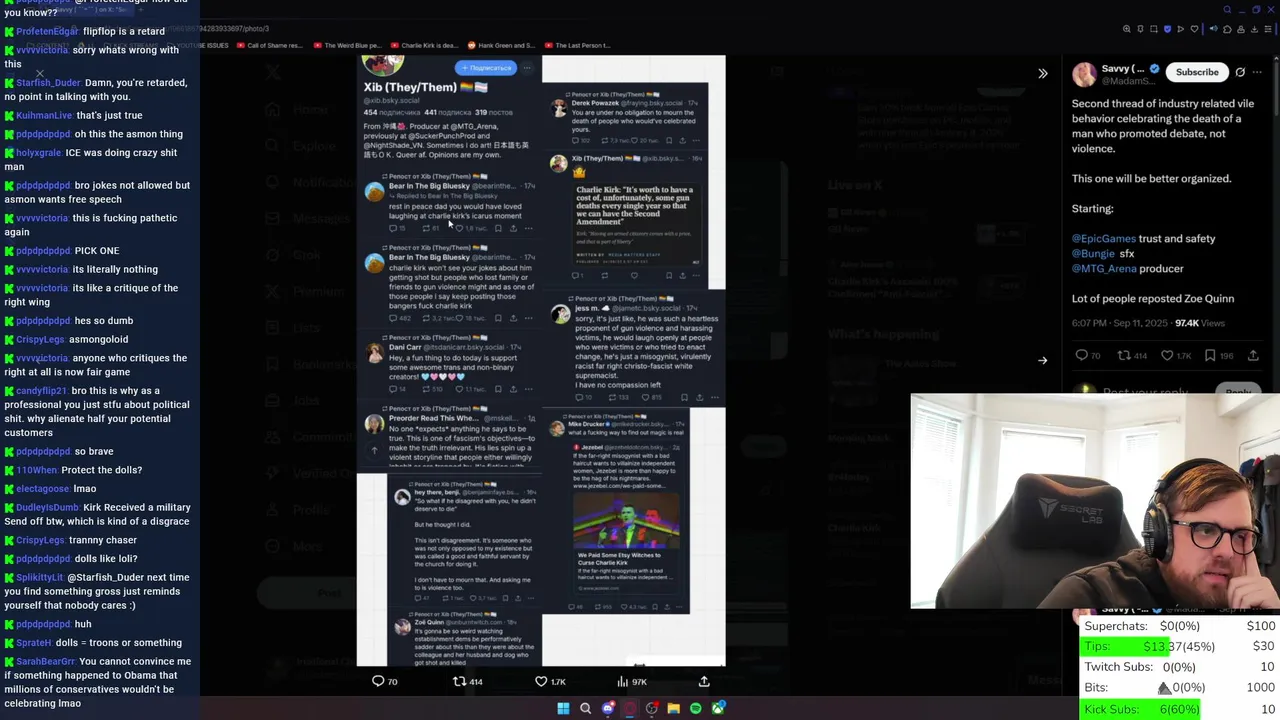The image size is (1280, 720).
Task: Open taskbar Search magnifier
Action: 585,708
